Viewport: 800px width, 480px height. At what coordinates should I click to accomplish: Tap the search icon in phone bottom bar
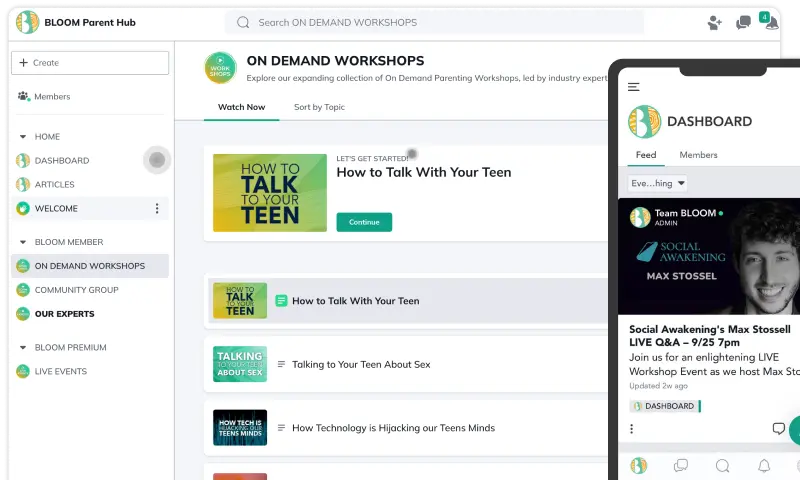pyautogui.click(x=722, y=465)
